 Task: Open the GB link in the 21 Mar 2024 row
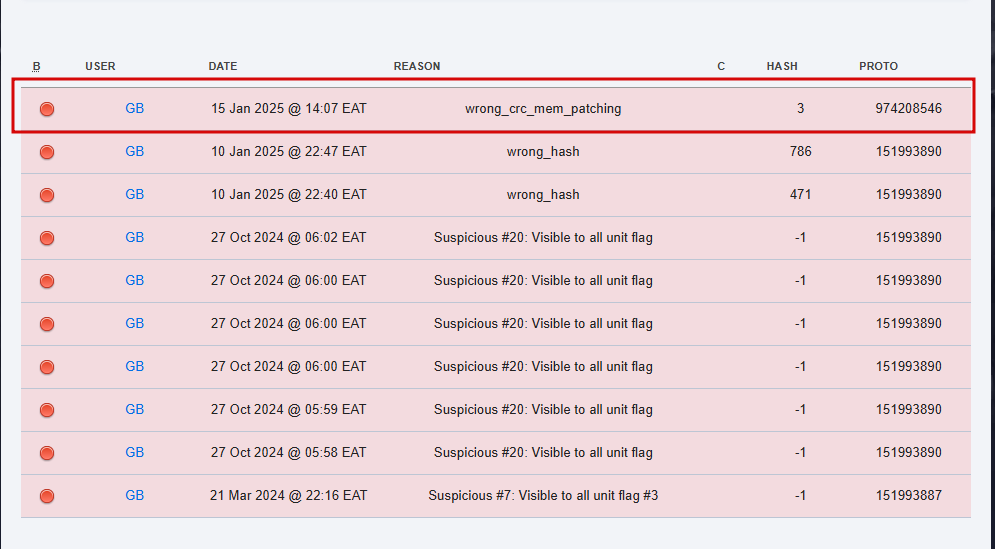pos(135,496)
